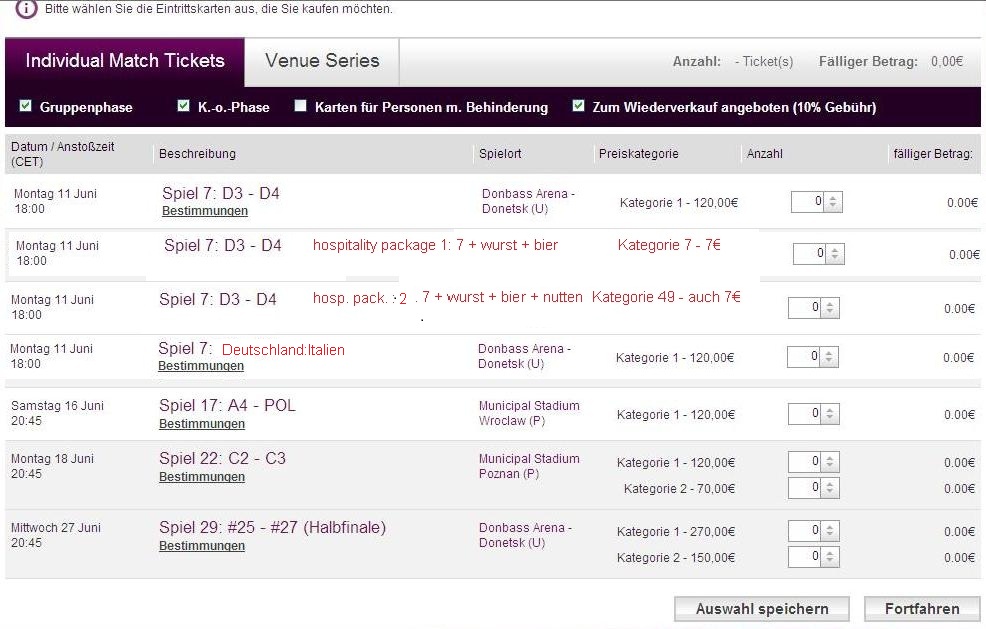The width and height of the screenshot is (986, 629).
Task: Open Bestimmungen link for Spiel 17: A4 - POL
Action: 201,423
